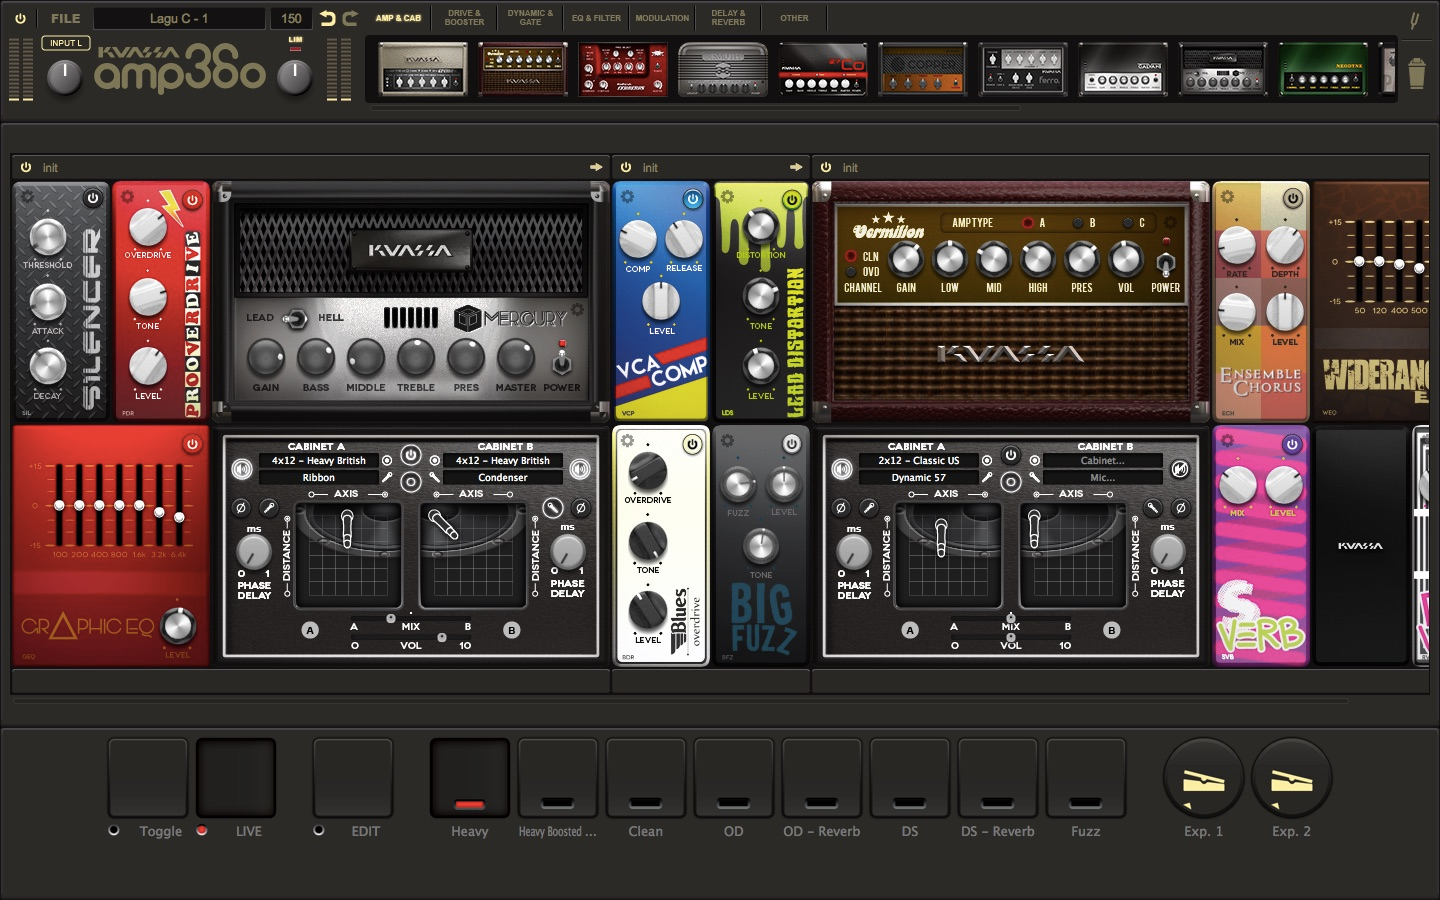Toggle power on the Blues overdrive pedal
The width and height of the screenshot is (1440, 900).
(x=691, y=444)
